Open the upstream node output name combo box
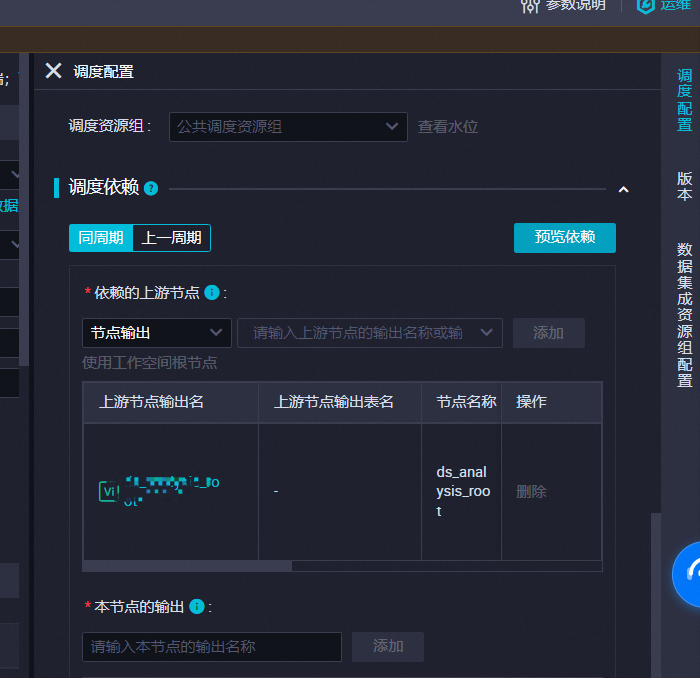This screenshot has width=700, height=678. click(x=370, y=333)
